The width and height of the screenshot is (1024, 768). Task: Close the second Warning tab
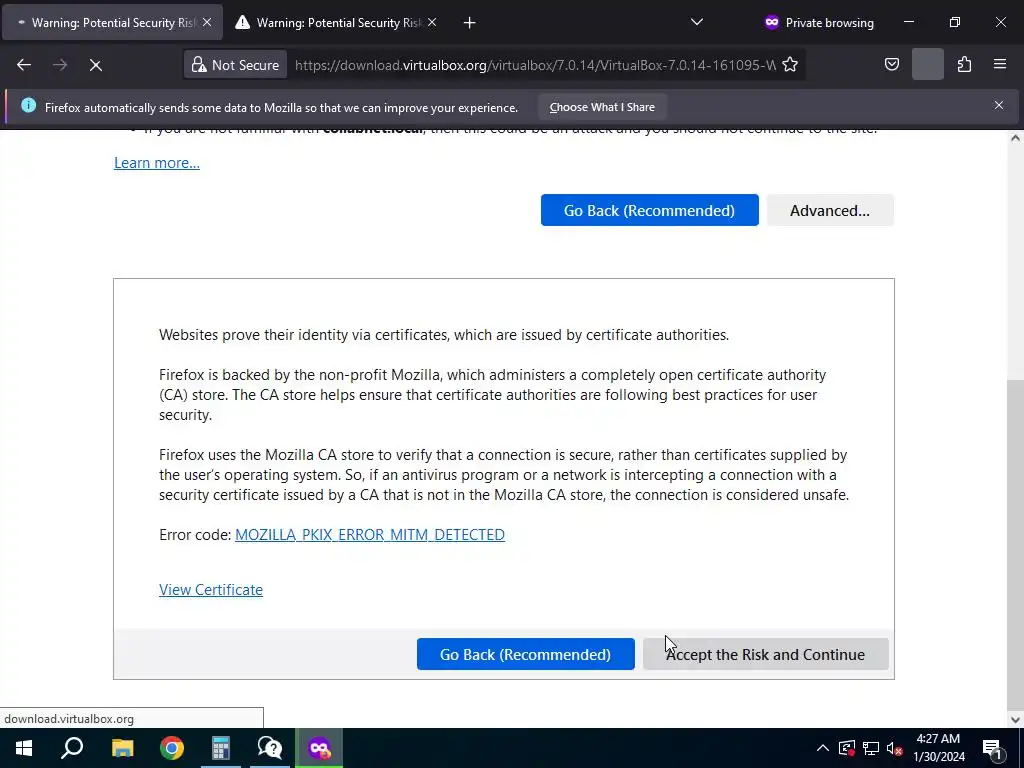432,22
